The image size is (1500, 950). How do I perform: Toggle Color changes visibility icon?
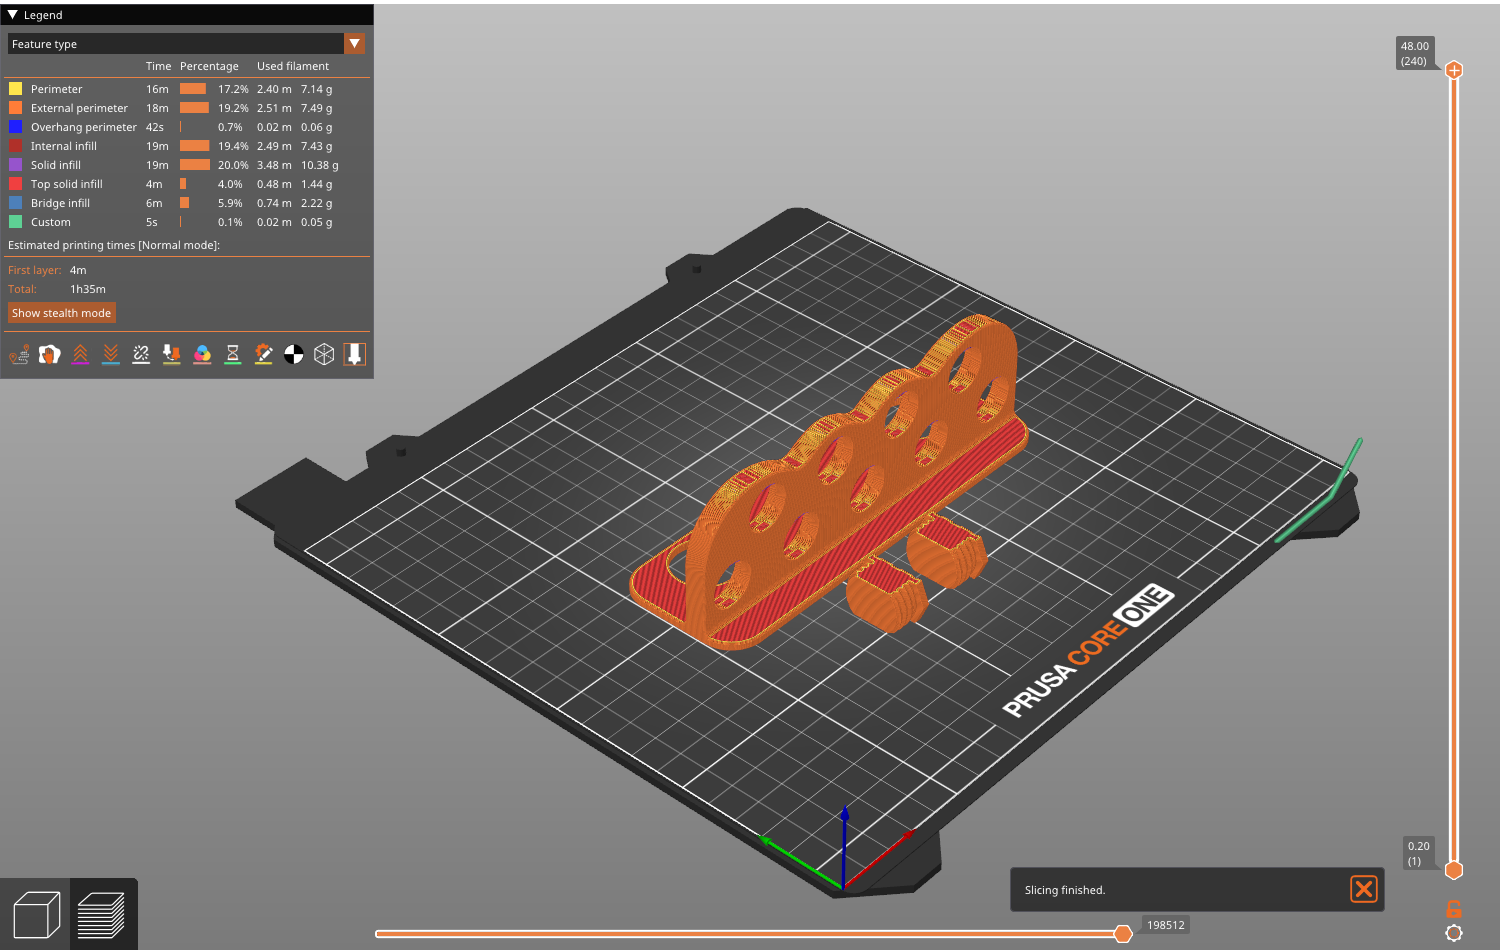tap(202, 354)
